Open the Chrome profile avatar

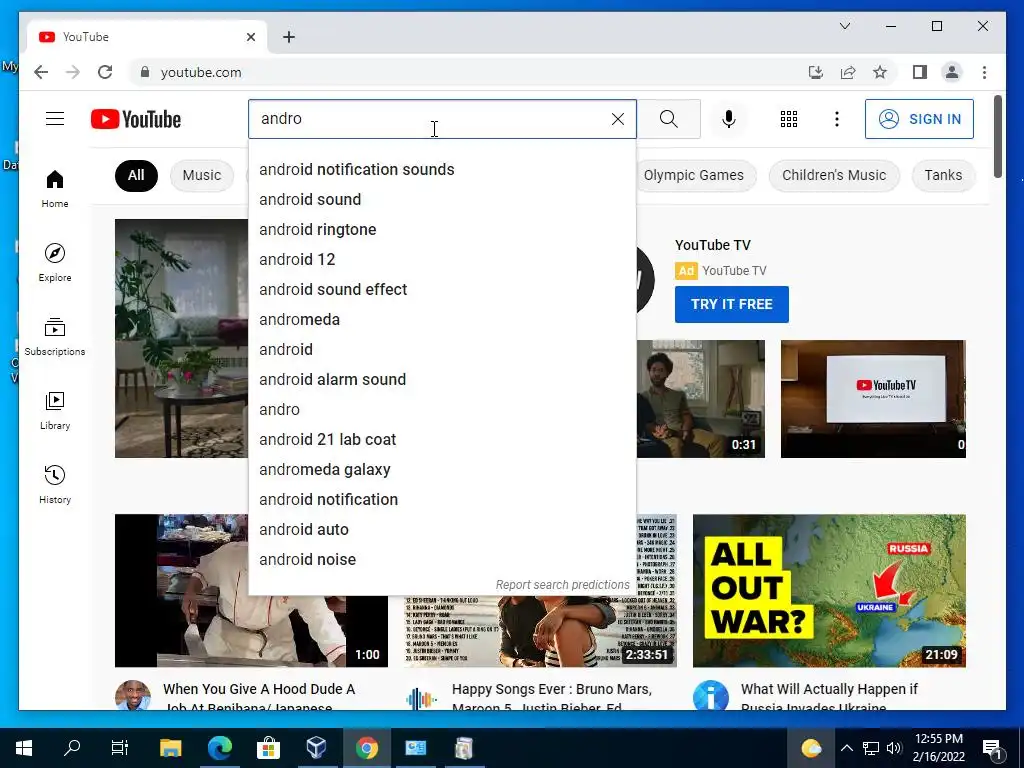point(952,72)
